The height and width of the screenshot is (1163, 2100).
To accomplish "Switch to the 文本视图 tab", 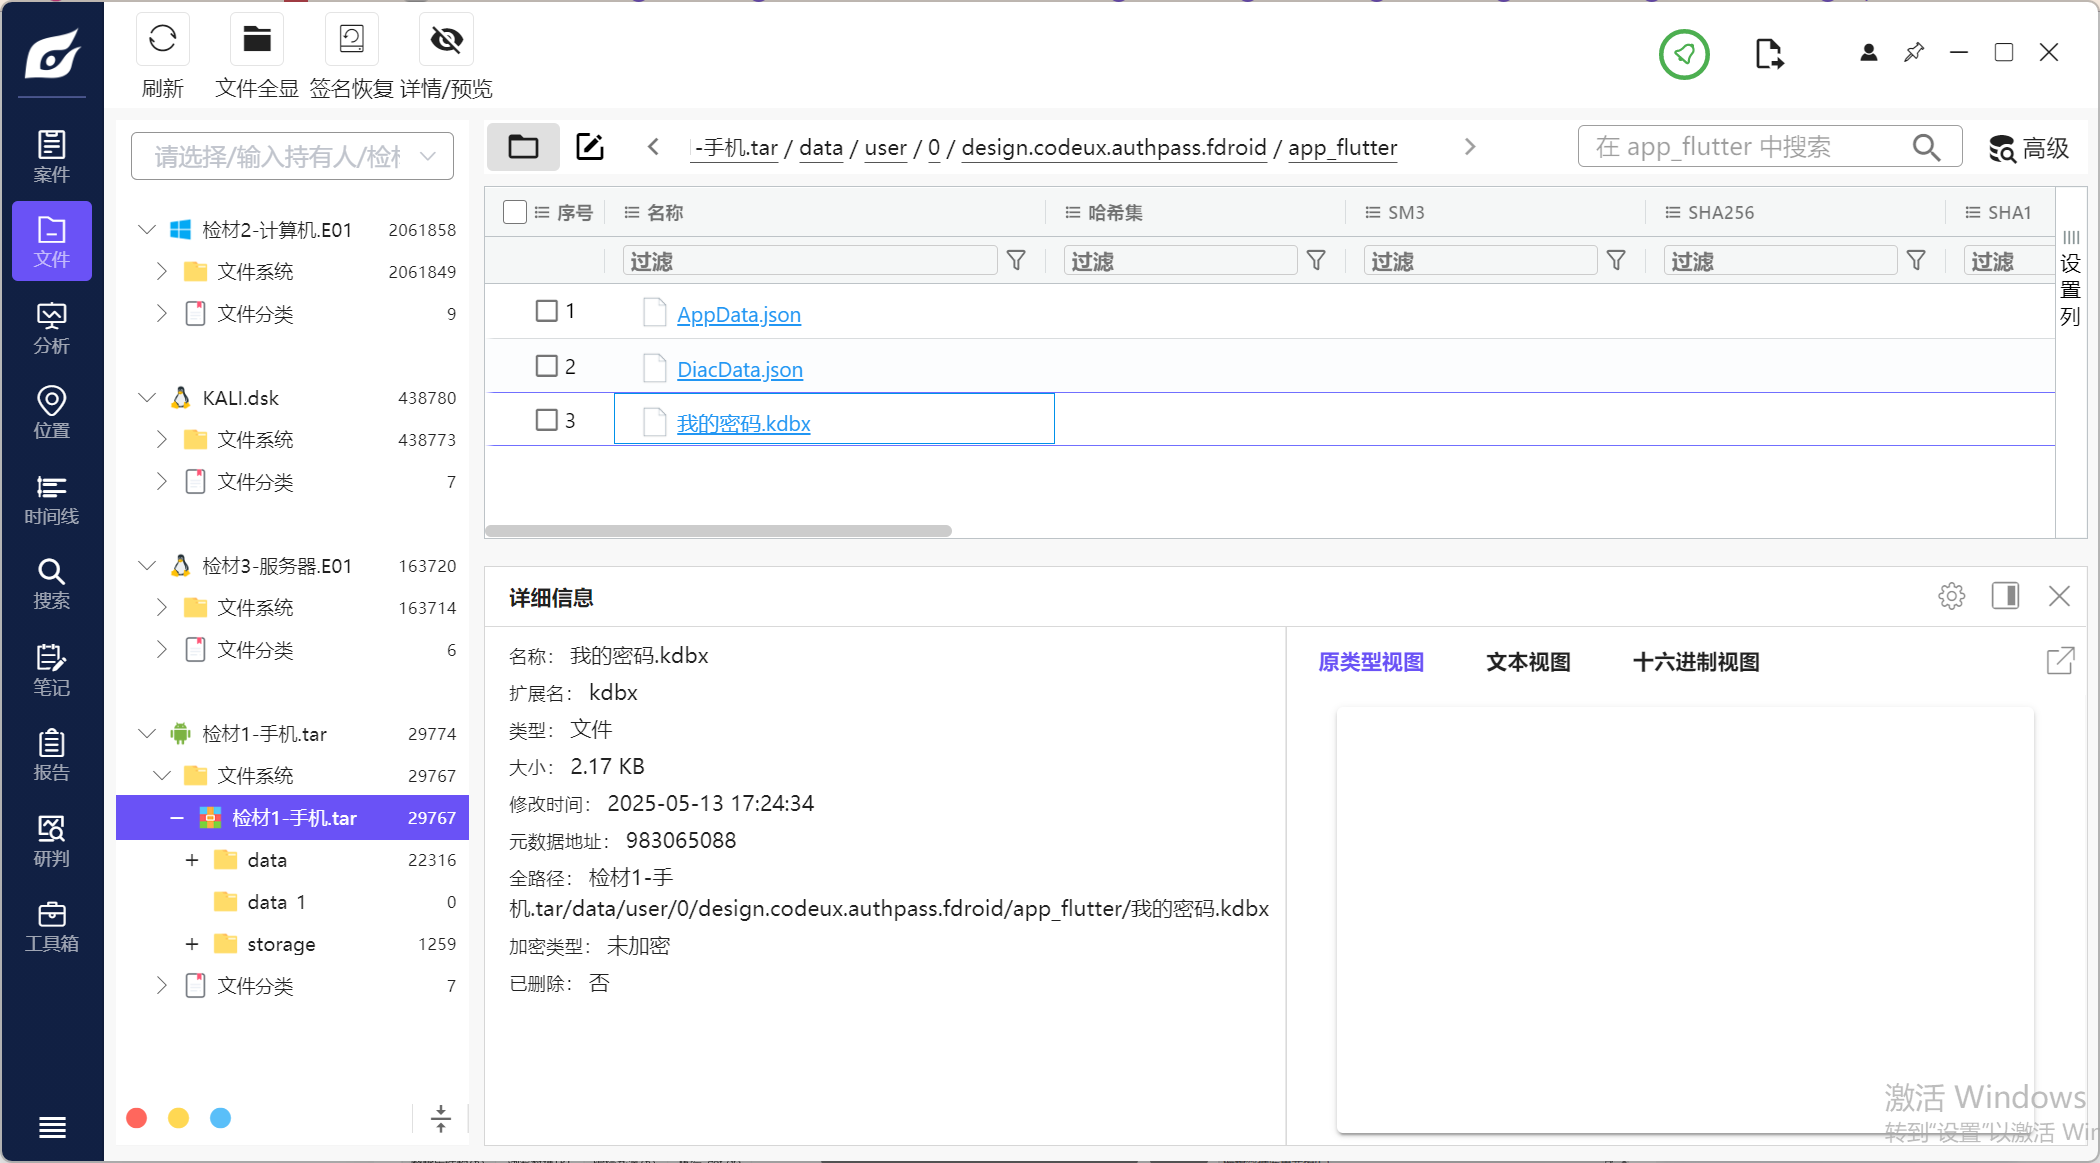I will click(x=1527, y=662).
